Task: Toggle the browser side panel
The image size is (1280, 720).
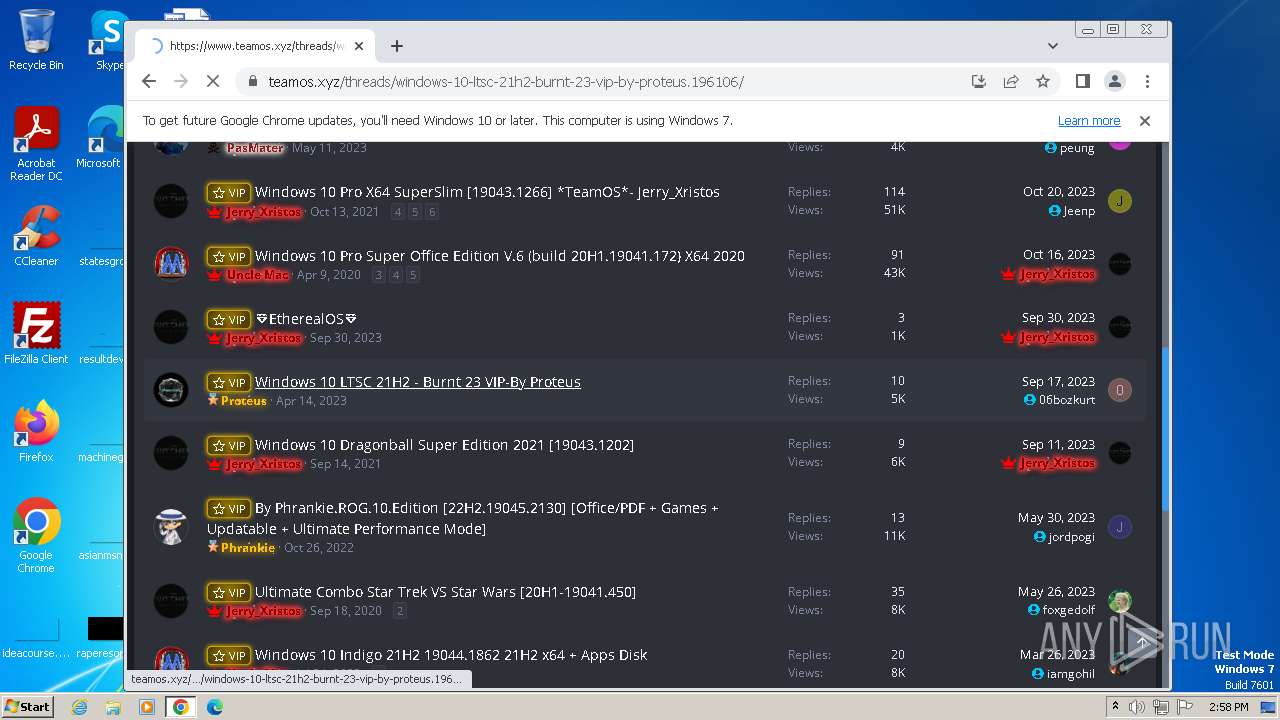Action: pos(1082,81)
